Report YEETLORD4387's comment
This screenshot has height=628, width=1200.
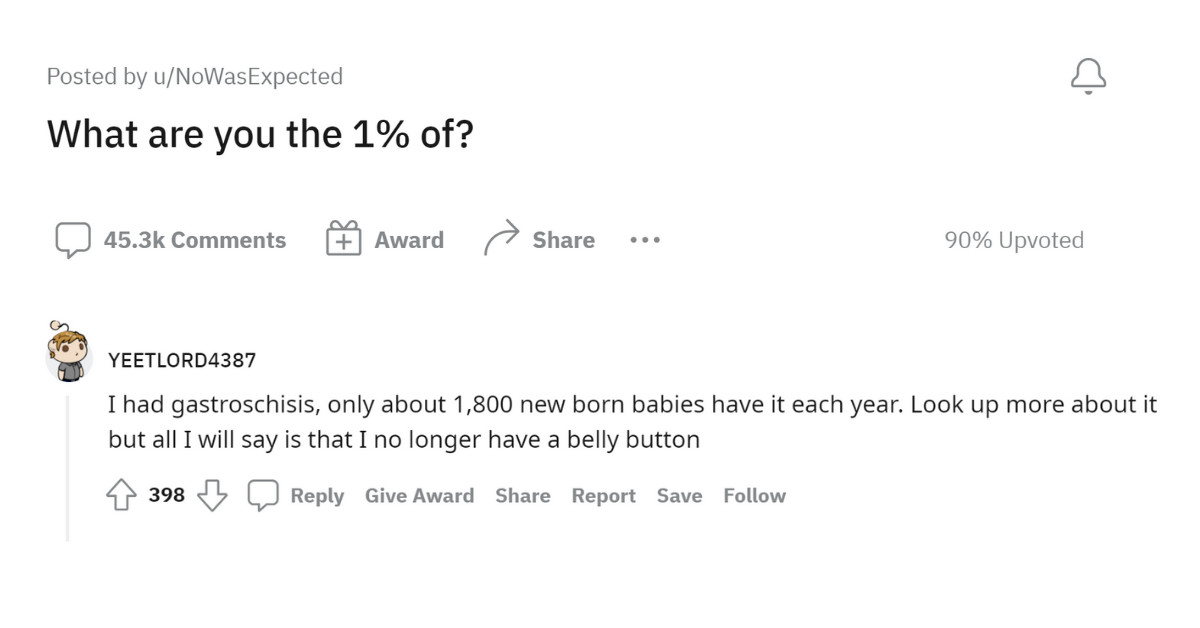pyautogui.click(x=603, y=495)
